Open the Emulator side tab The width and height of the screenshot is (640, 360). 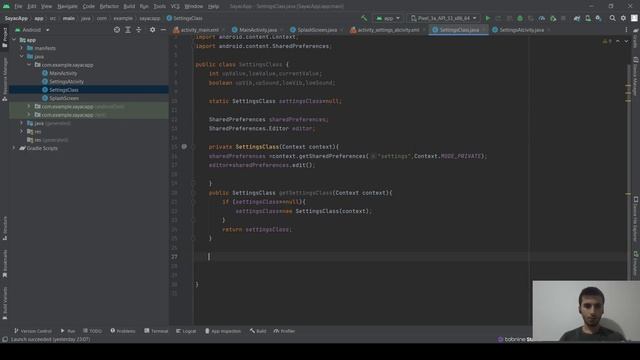tap(636, 264)
